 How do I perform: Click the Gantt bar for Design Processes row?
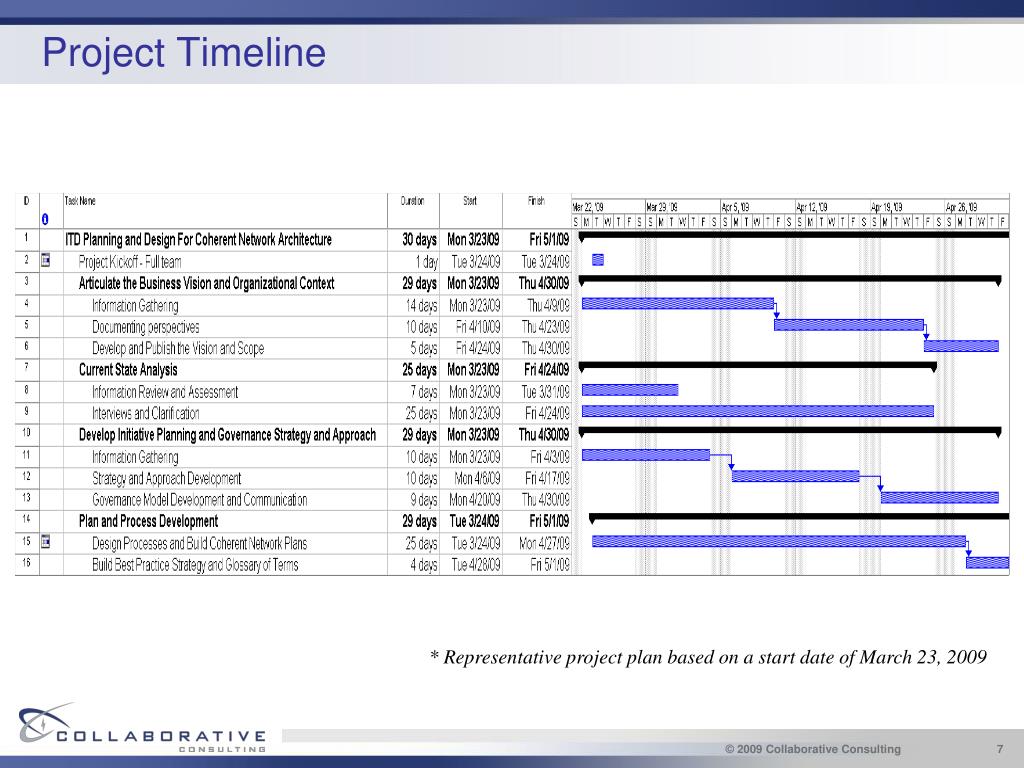tap(779, 541)
